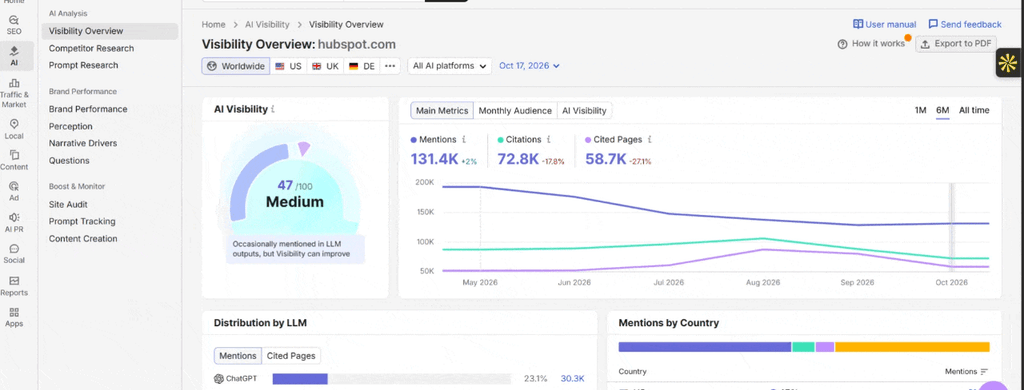This screenshot has width=1024, height=390.
Task: Click the orange segment of country mentions bar
Action: coord(912,347)
